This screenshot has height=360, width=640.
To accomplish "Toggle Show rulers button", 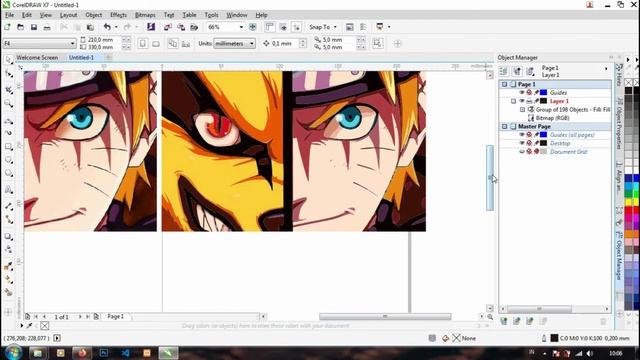I will (x=270, y=27).
